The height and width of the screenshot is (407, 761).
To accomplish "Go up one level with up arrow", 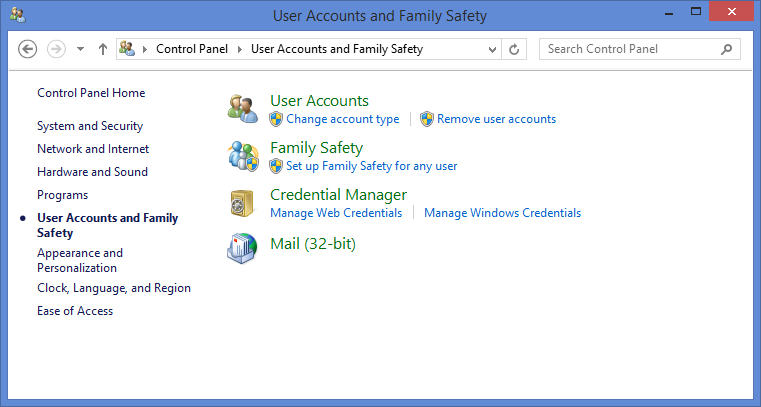I will [103, 49].
